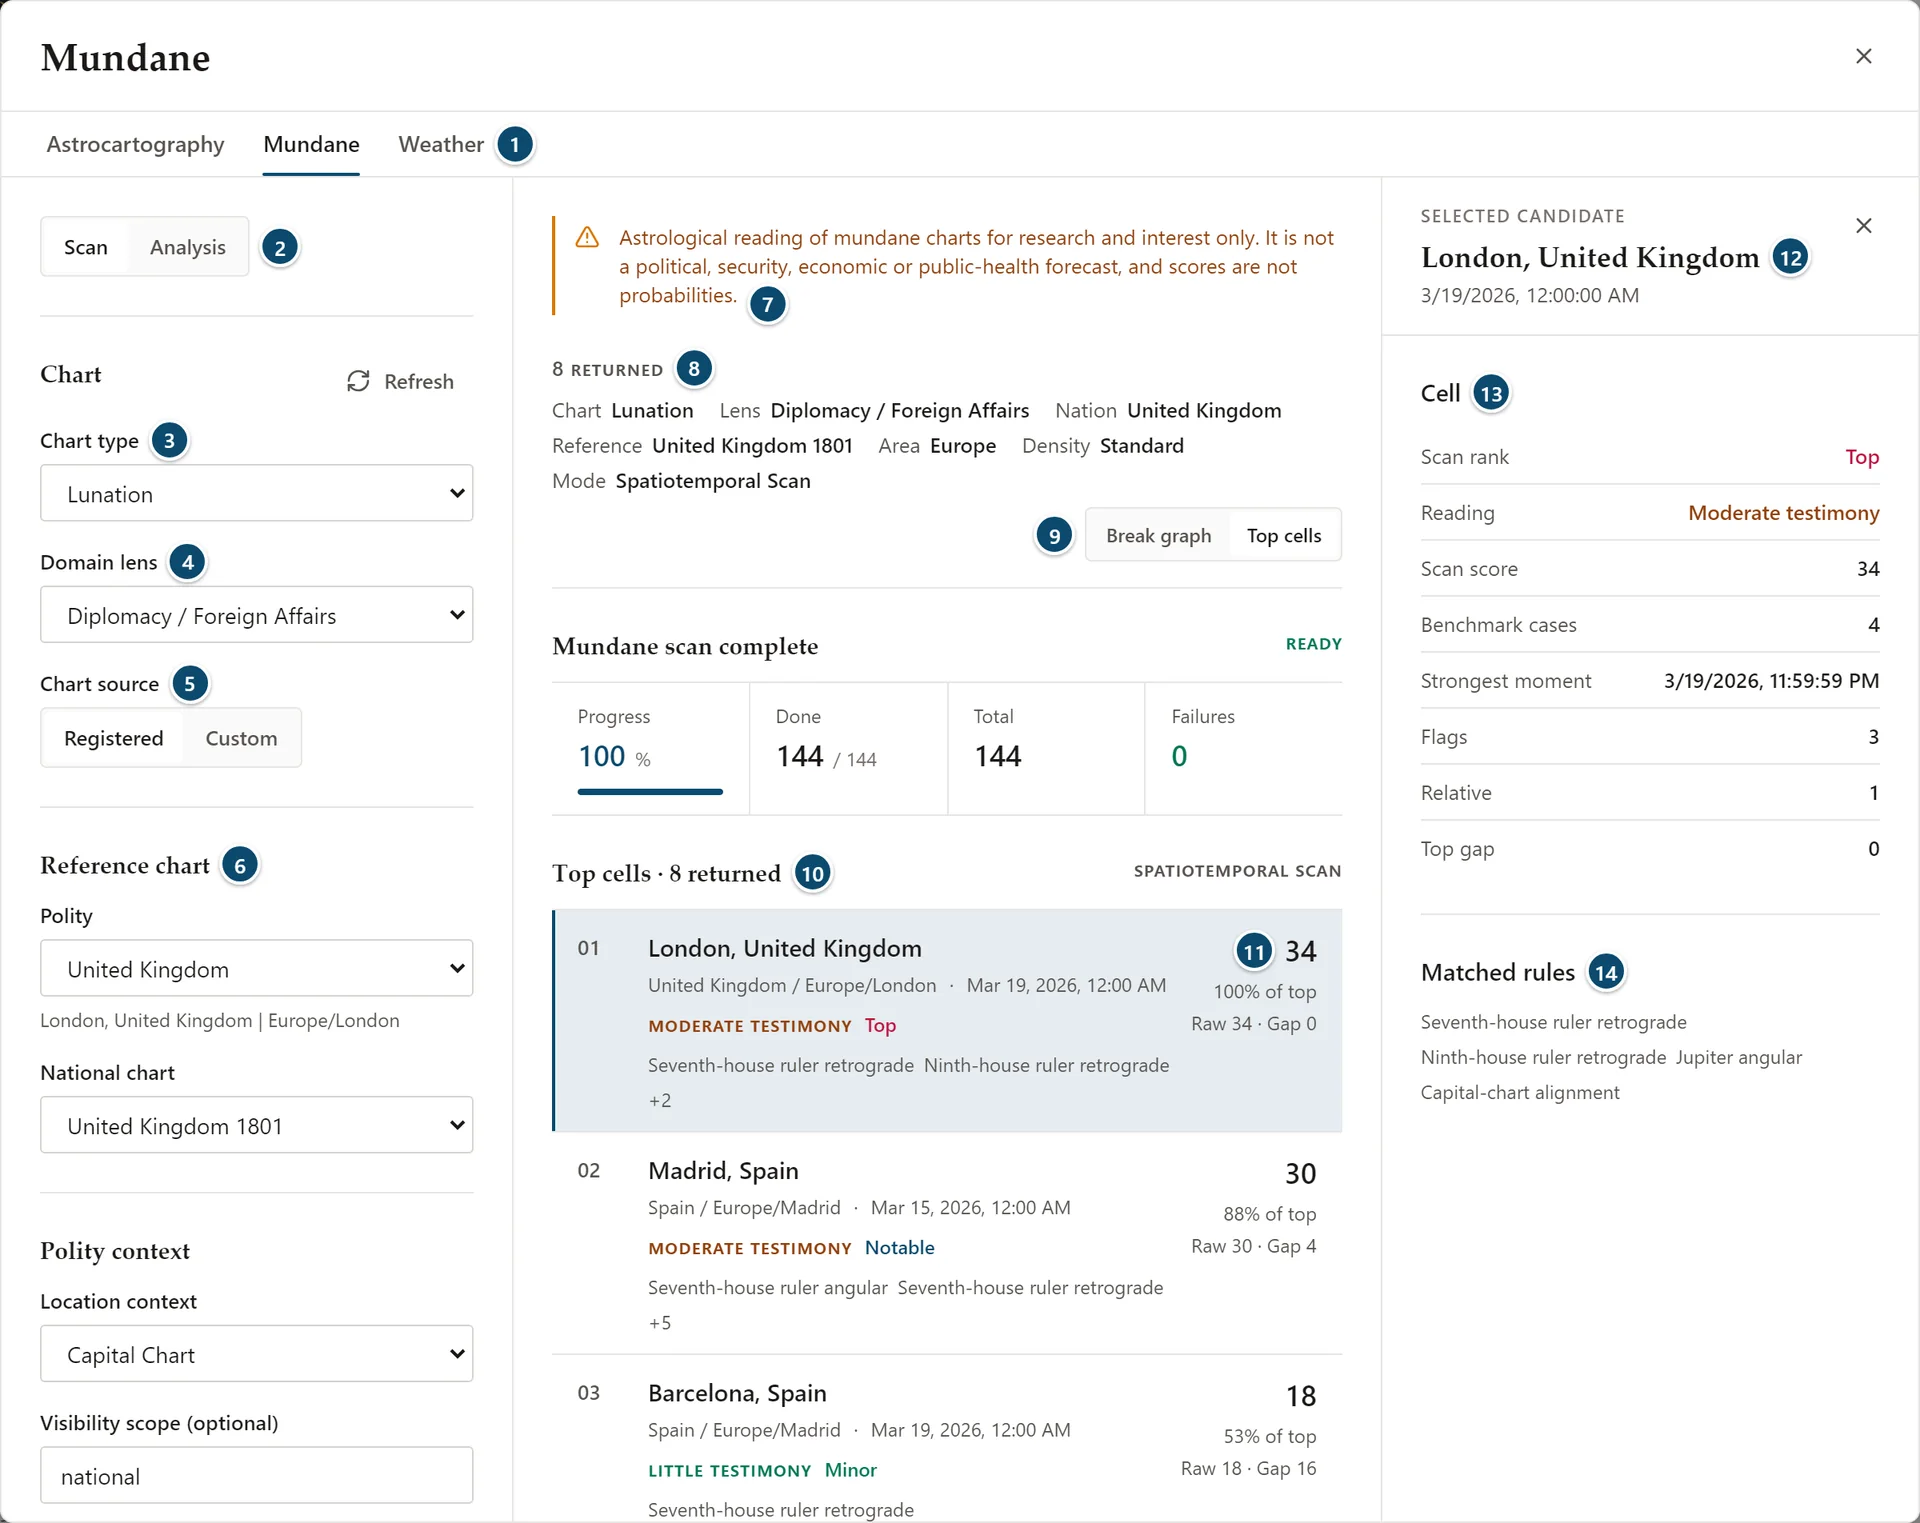Click the '+2' more rules under London
The image size is (1920, 1523).
660,1101
